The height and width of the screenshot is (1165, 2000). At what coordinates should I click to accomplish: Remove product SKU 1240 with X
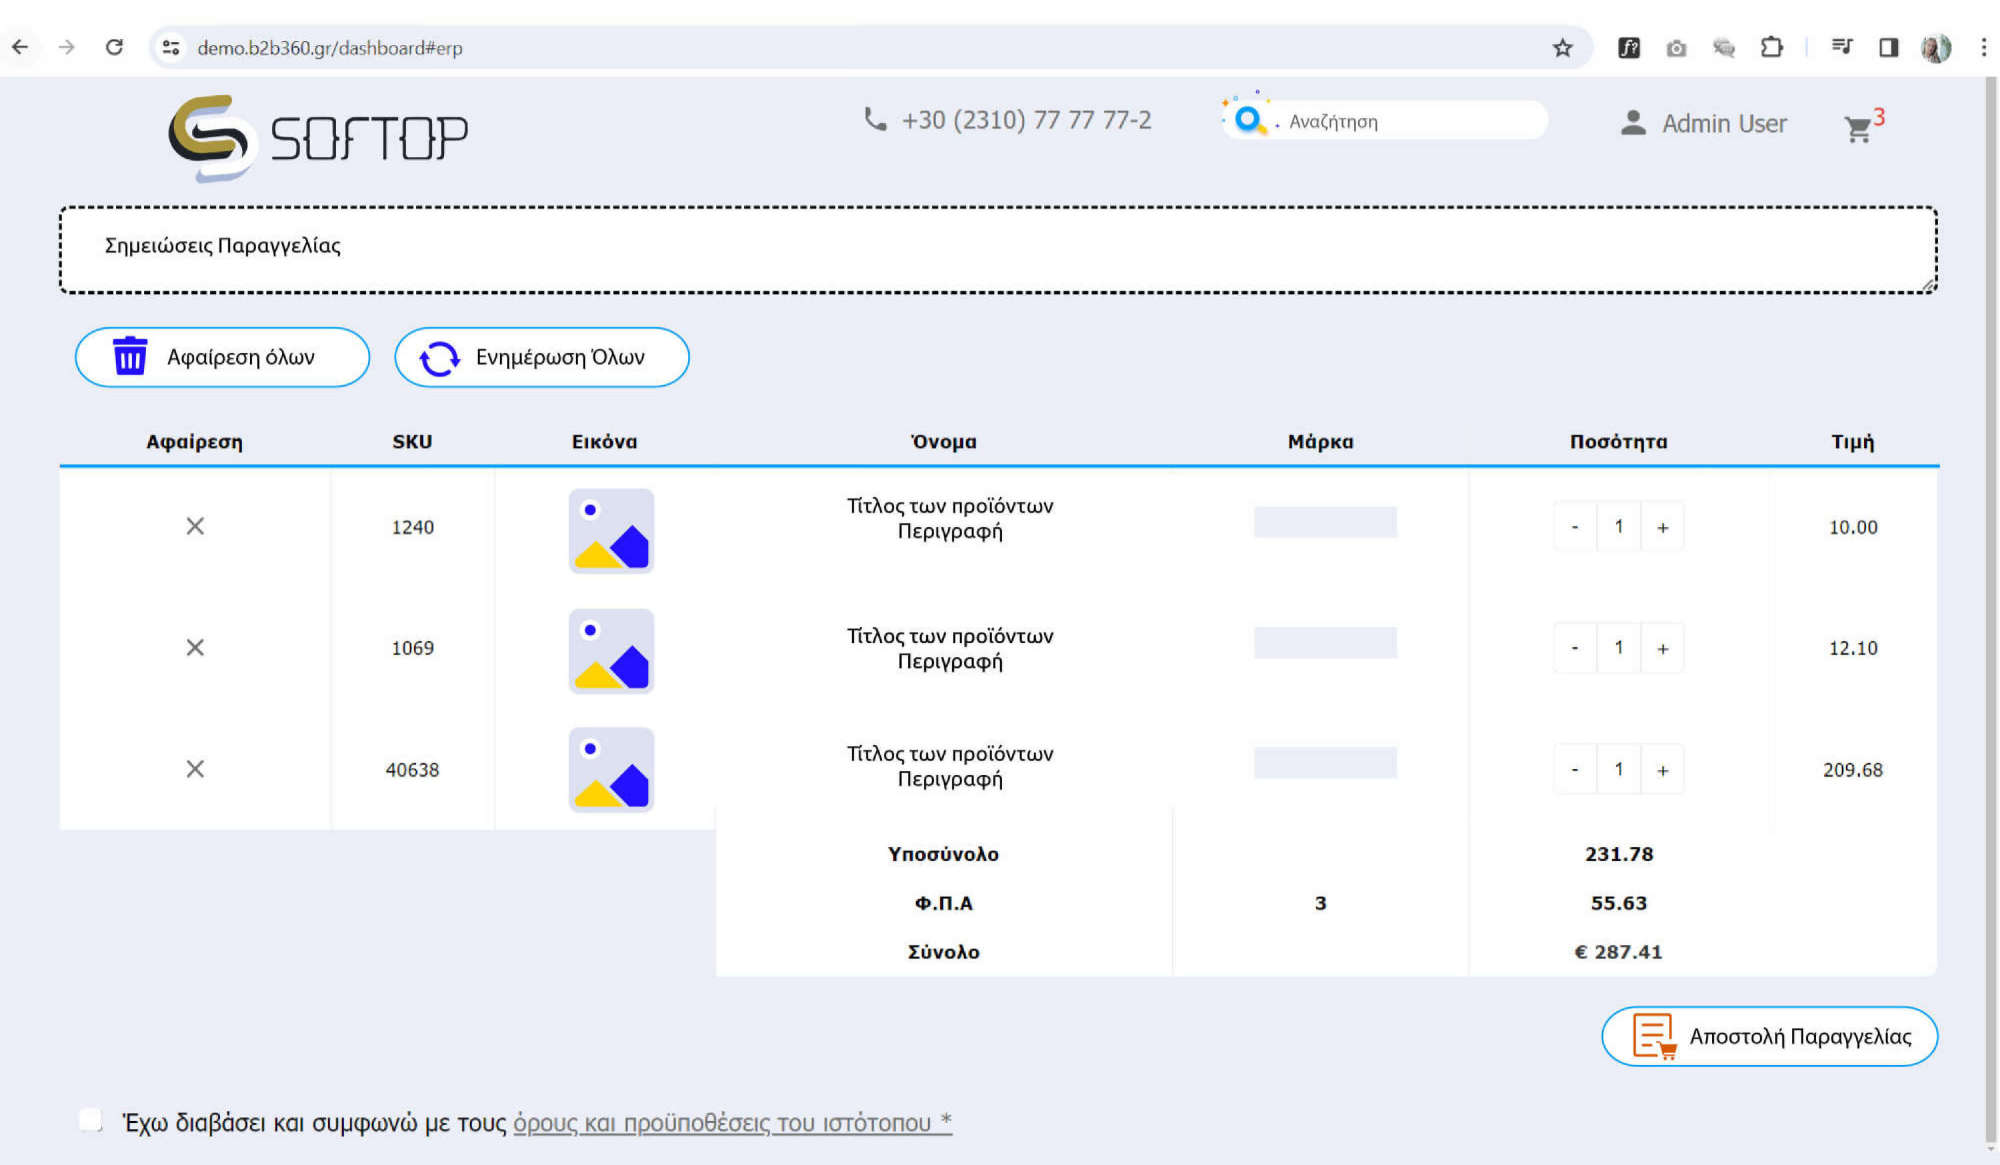click(195, 526)
